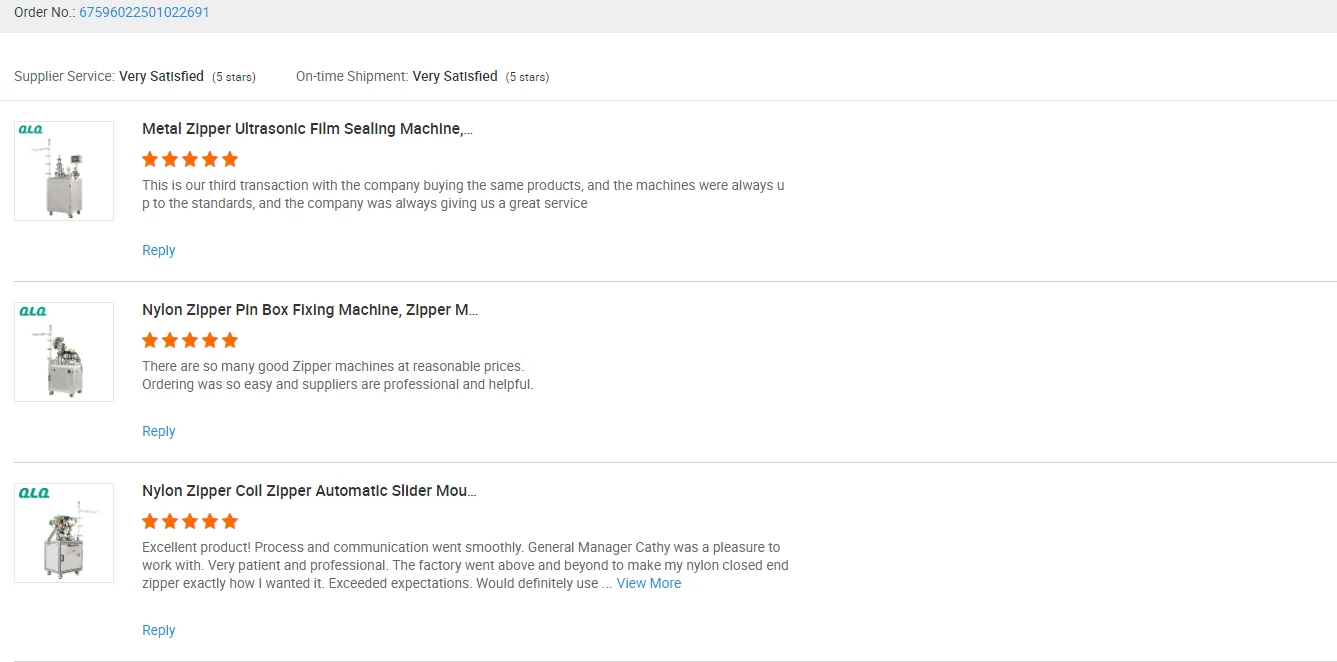Click the ALA logo on the Metal Zipper image
The image size is (1337, 662).
[32, 130]
